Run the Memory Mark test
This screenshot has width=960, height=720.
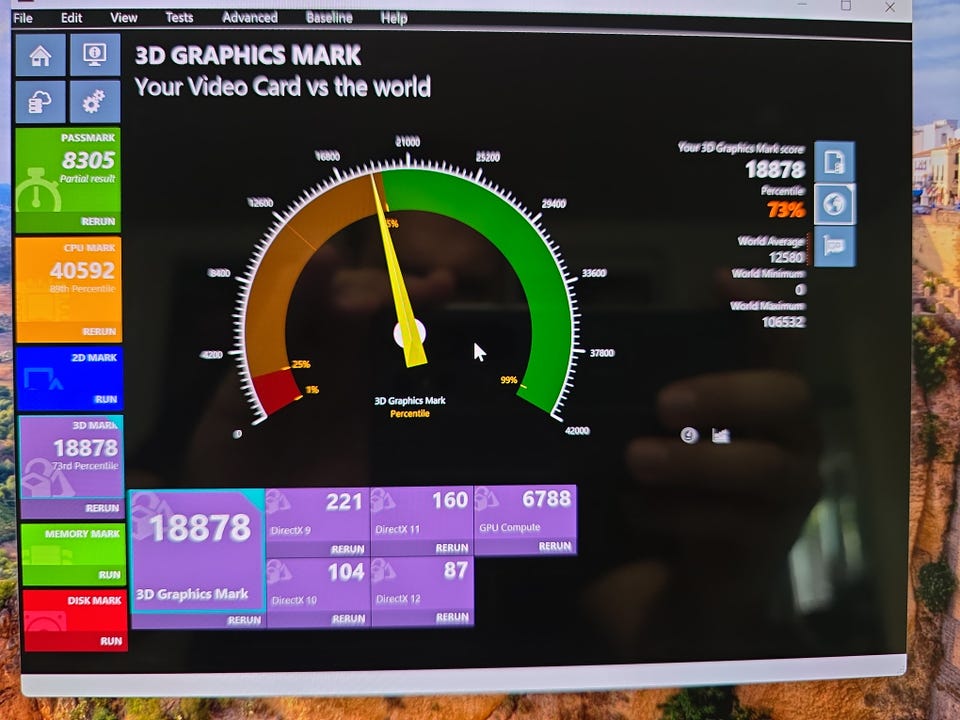coord(110,575)
